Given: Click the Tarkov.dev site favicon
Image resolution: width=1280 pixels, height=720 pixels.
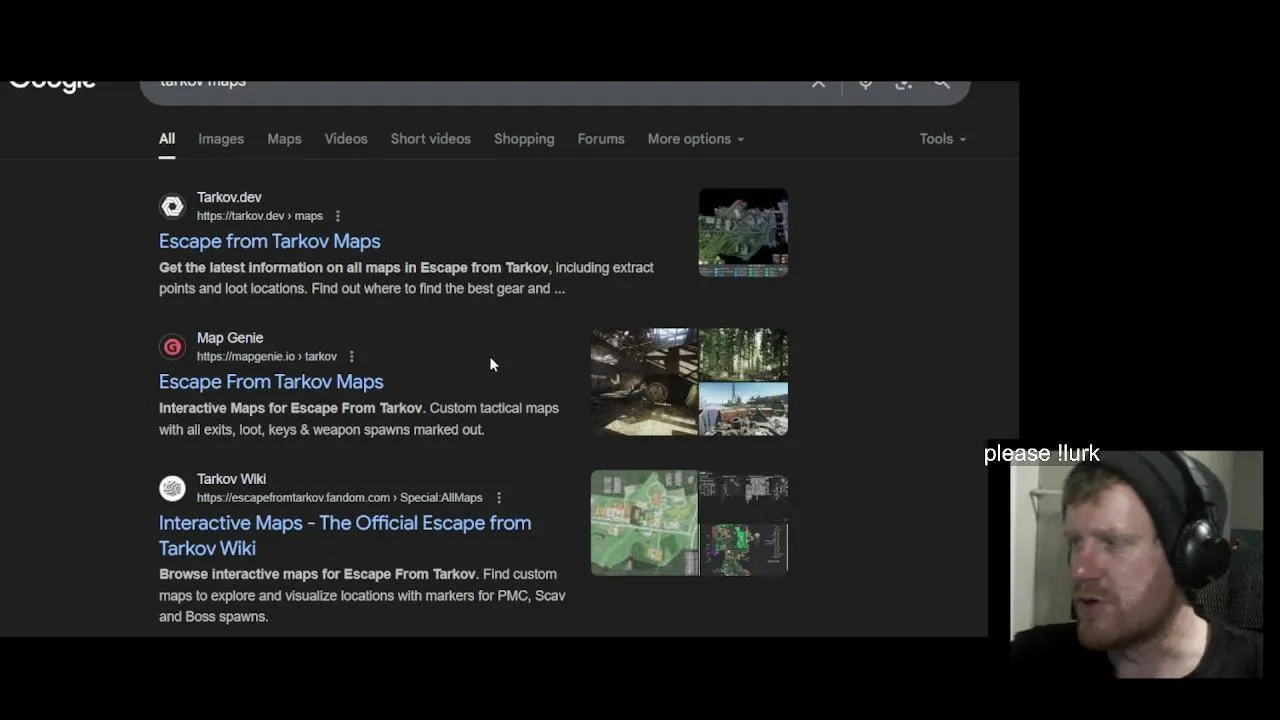Looking at the screenshot, I should 172,206.
